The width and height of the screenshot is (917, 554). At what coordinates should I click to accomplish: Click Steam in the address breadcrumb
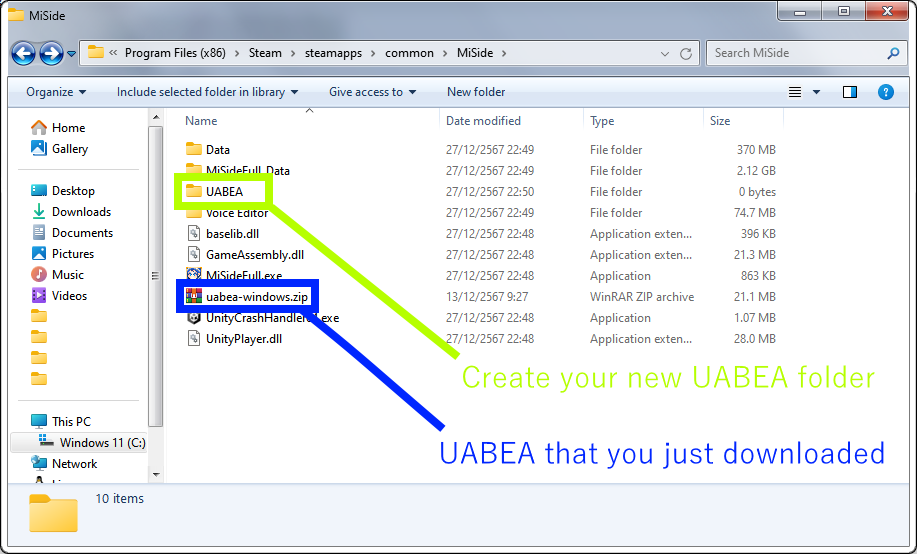click(x=265, y=53)
